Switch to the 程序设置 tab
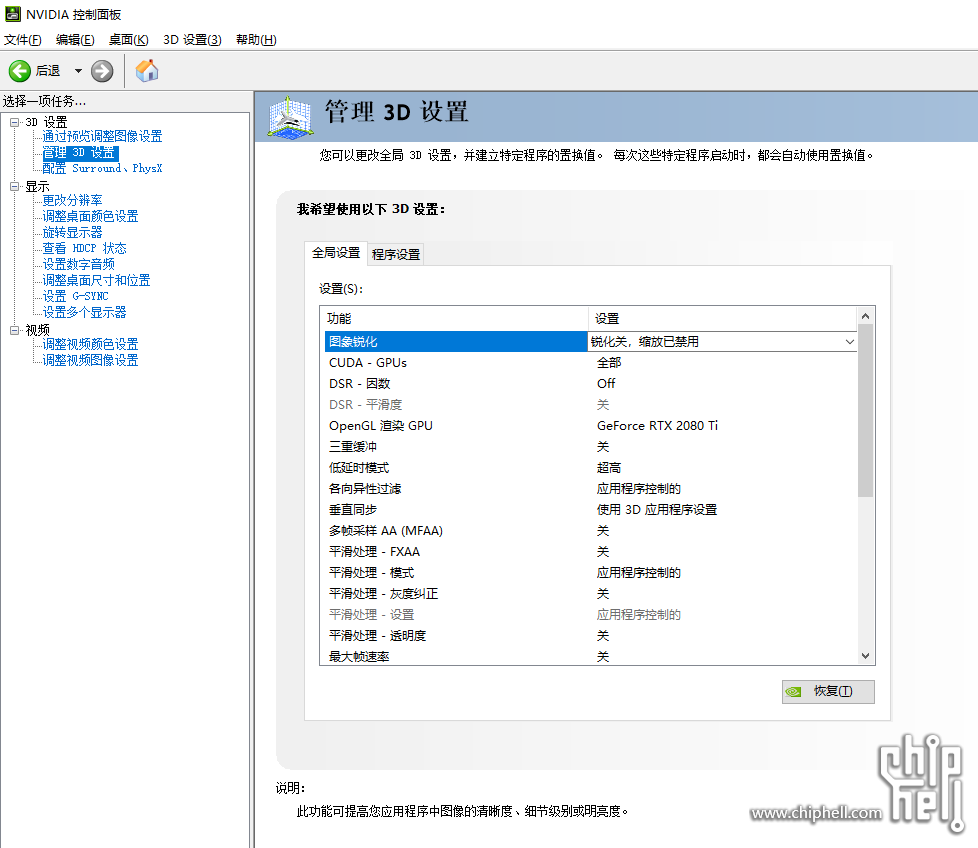This screenshot has width=978, height=848. (396, 254)
